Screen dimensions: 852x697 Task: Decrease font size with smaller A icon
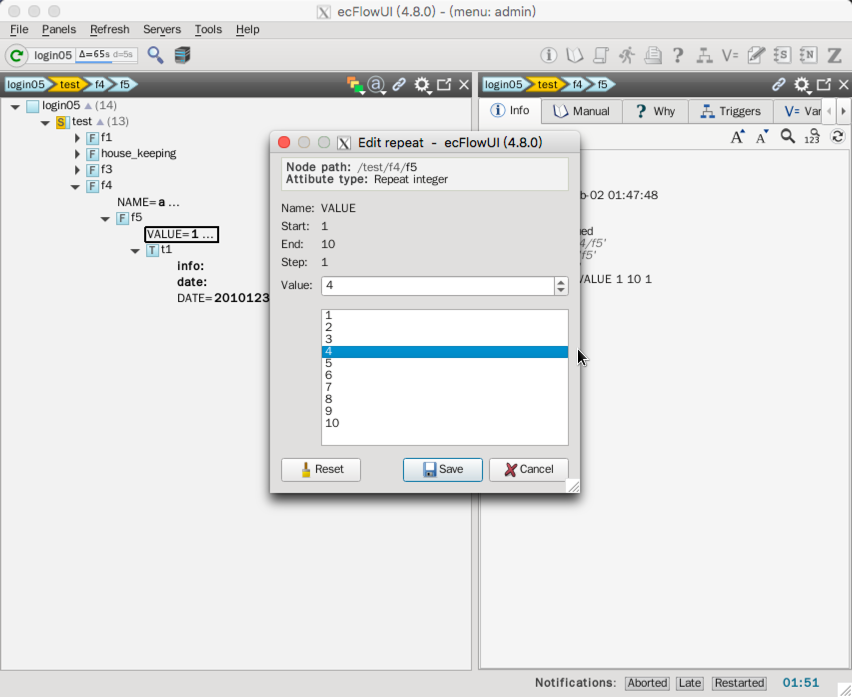coord(762,136)
